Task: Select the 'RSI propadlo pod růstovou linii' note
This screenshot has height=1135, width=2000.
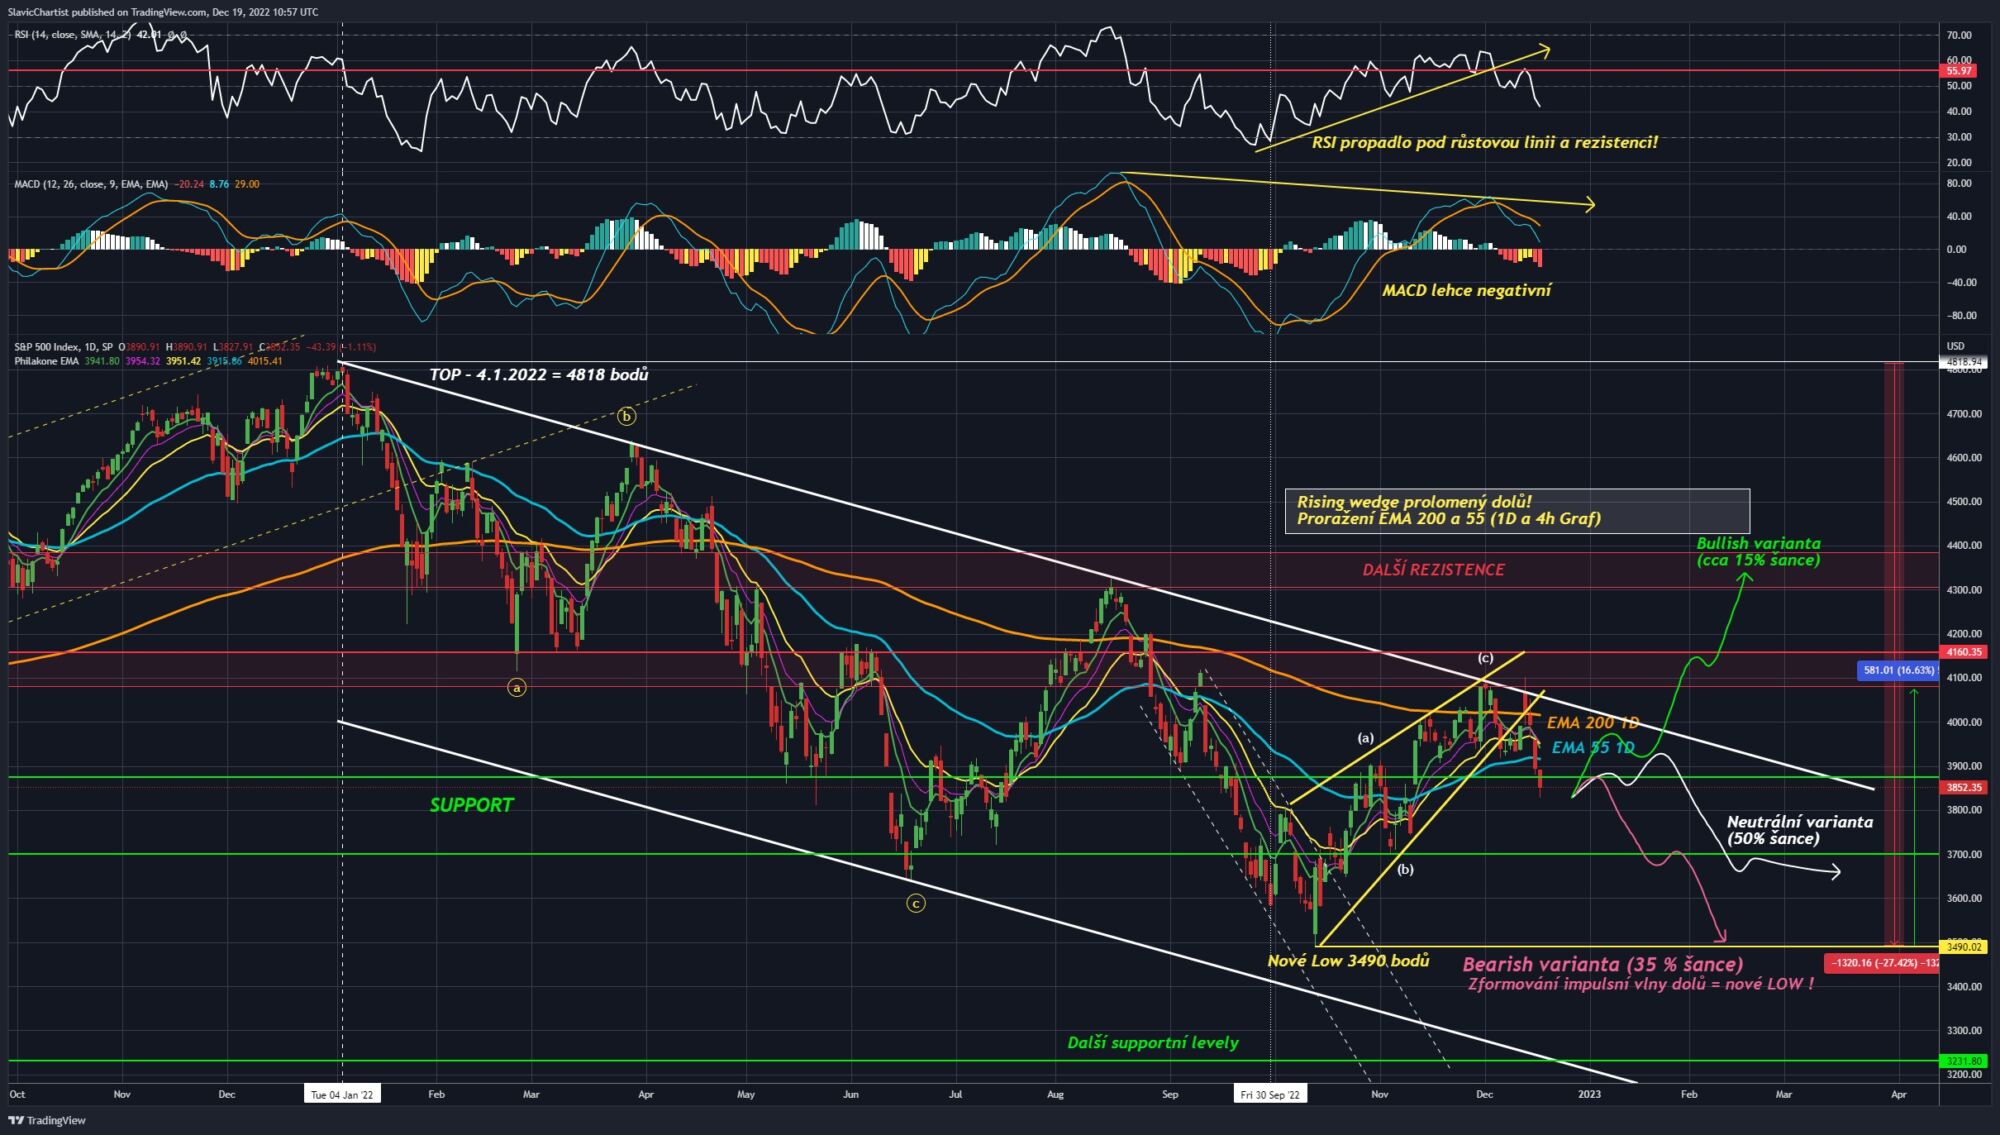Action: coord(1484,142)
